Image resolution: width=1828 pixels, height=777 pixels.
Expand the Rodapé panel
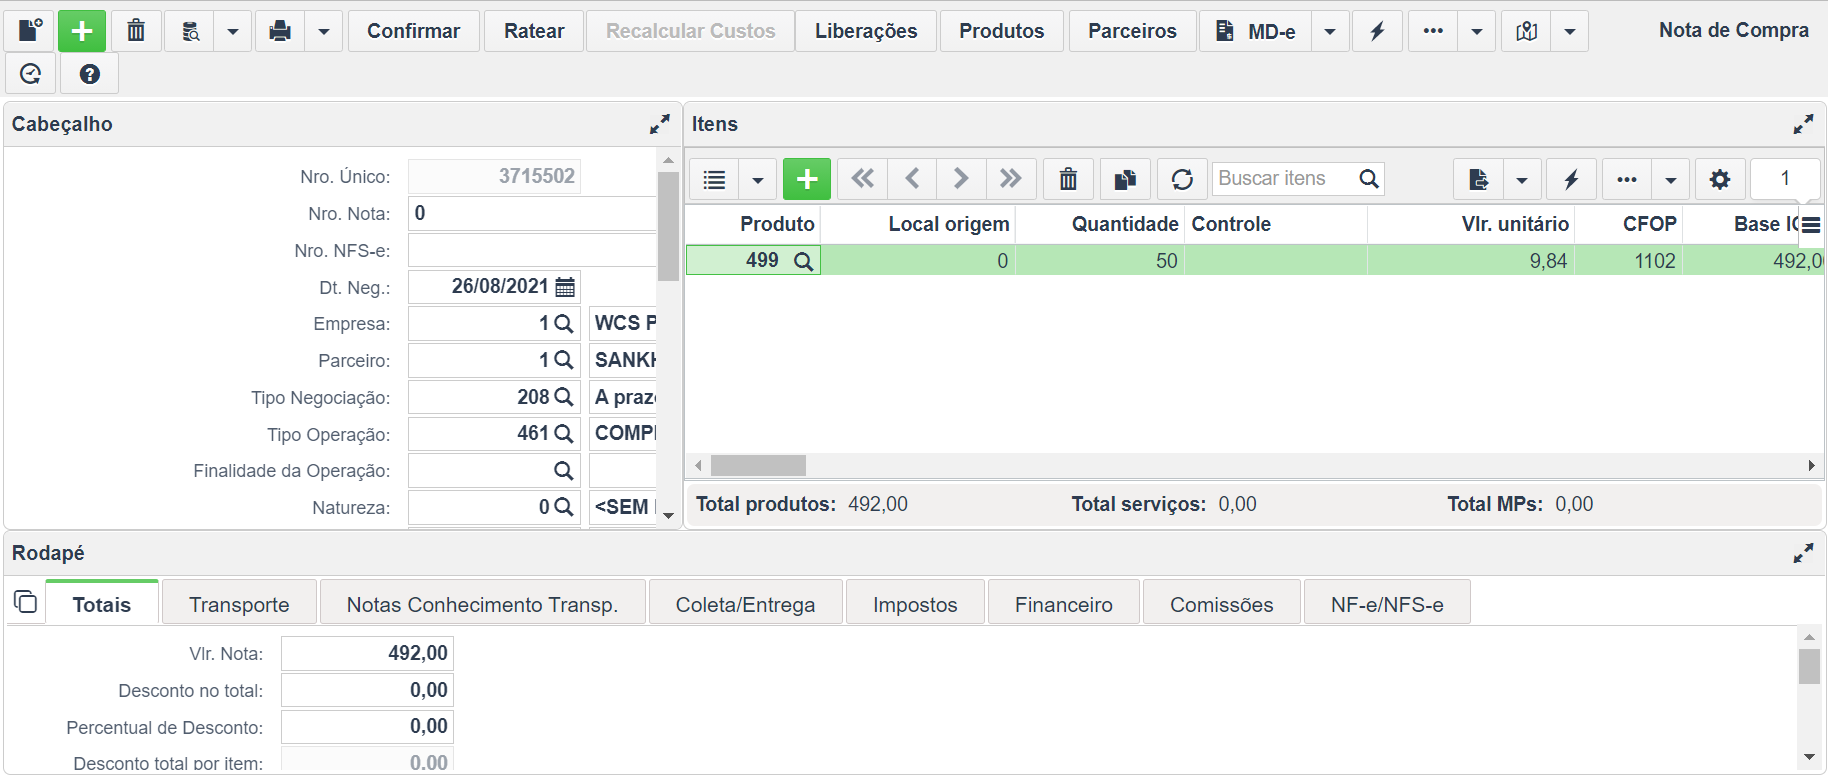(x=1803, y=553)
